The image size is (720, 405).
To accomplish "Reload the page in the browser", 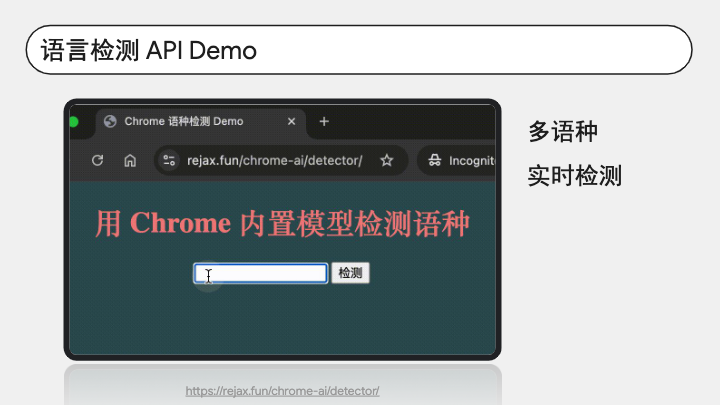I will click(x=97, y=160).
